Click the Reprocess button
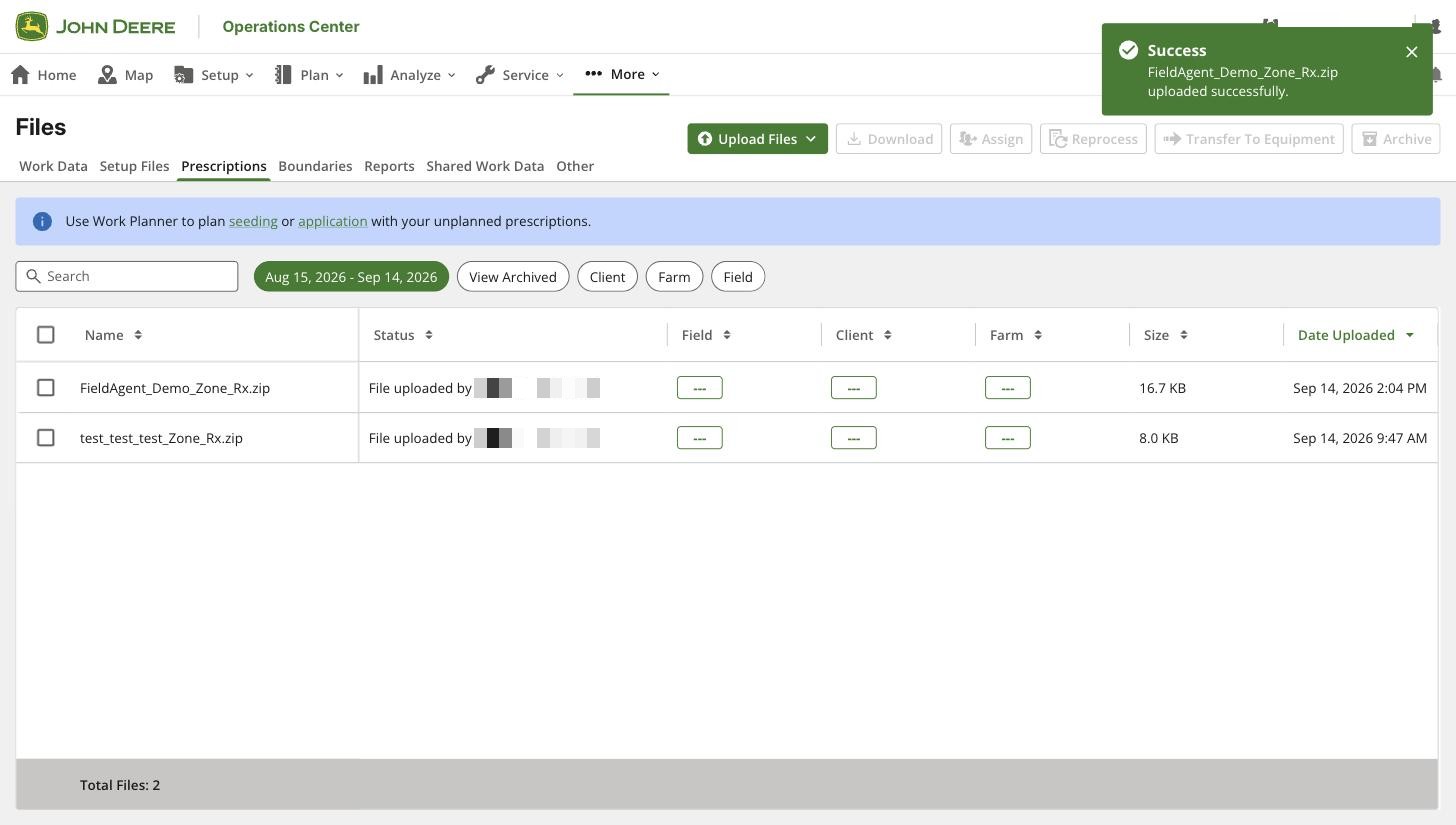Screen dimensions: 1456x825 click(x=1093, y=139)
